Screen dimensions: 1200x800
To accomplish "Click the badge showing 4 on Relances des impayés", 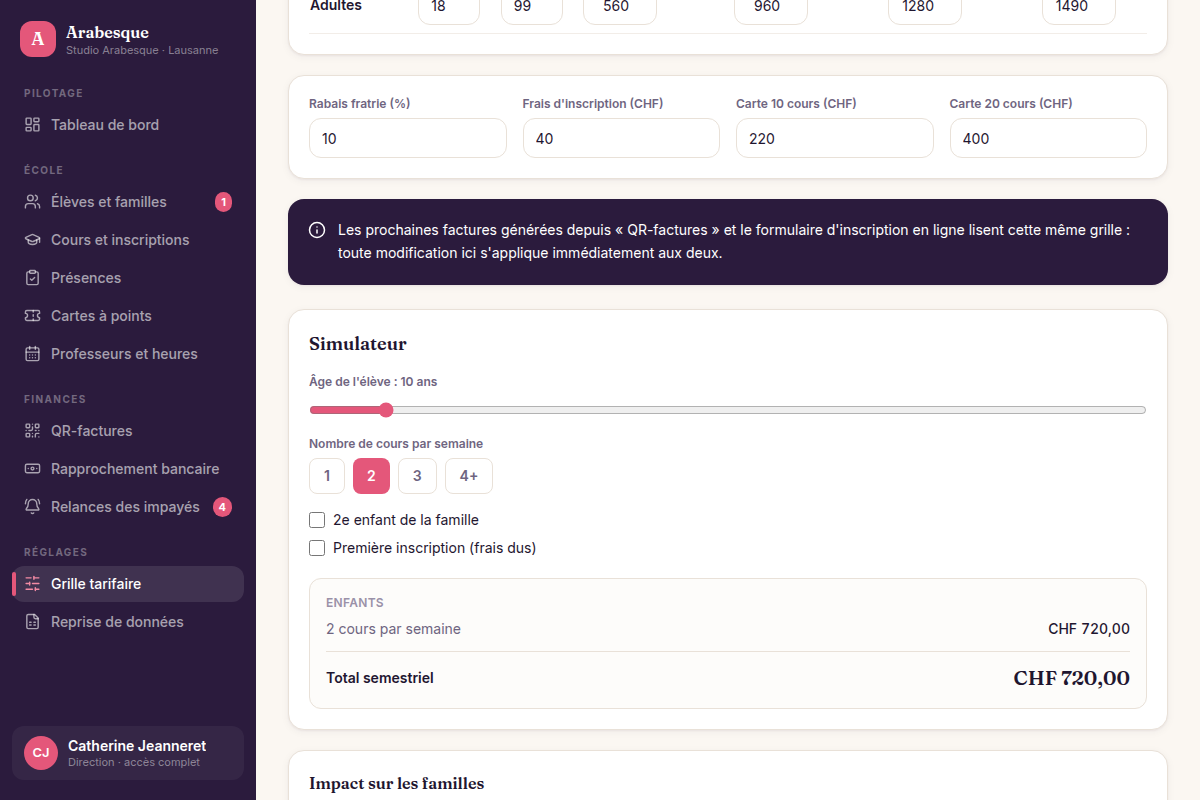I will coord(223,507).
